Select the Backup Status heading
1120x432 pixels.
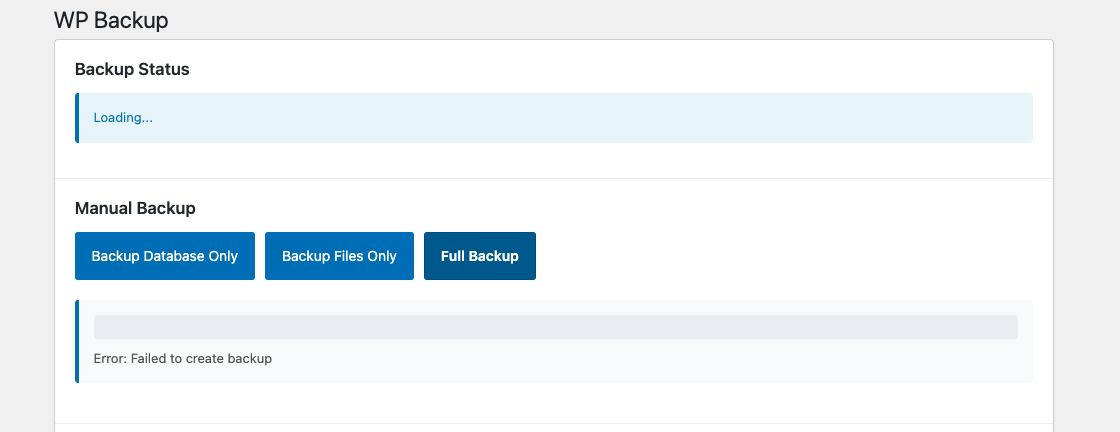[132, 70]
